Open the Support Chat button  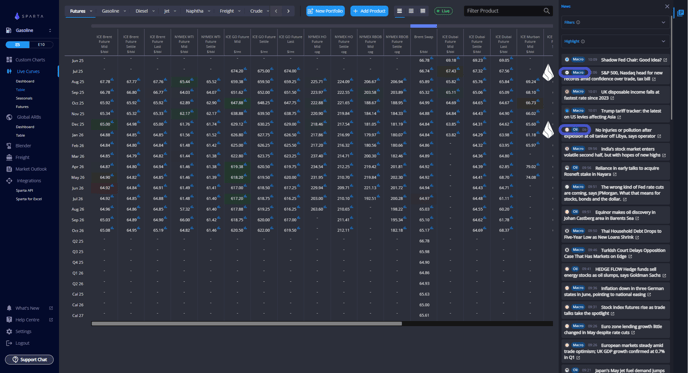pyautogui.click(x=29, y=359)
